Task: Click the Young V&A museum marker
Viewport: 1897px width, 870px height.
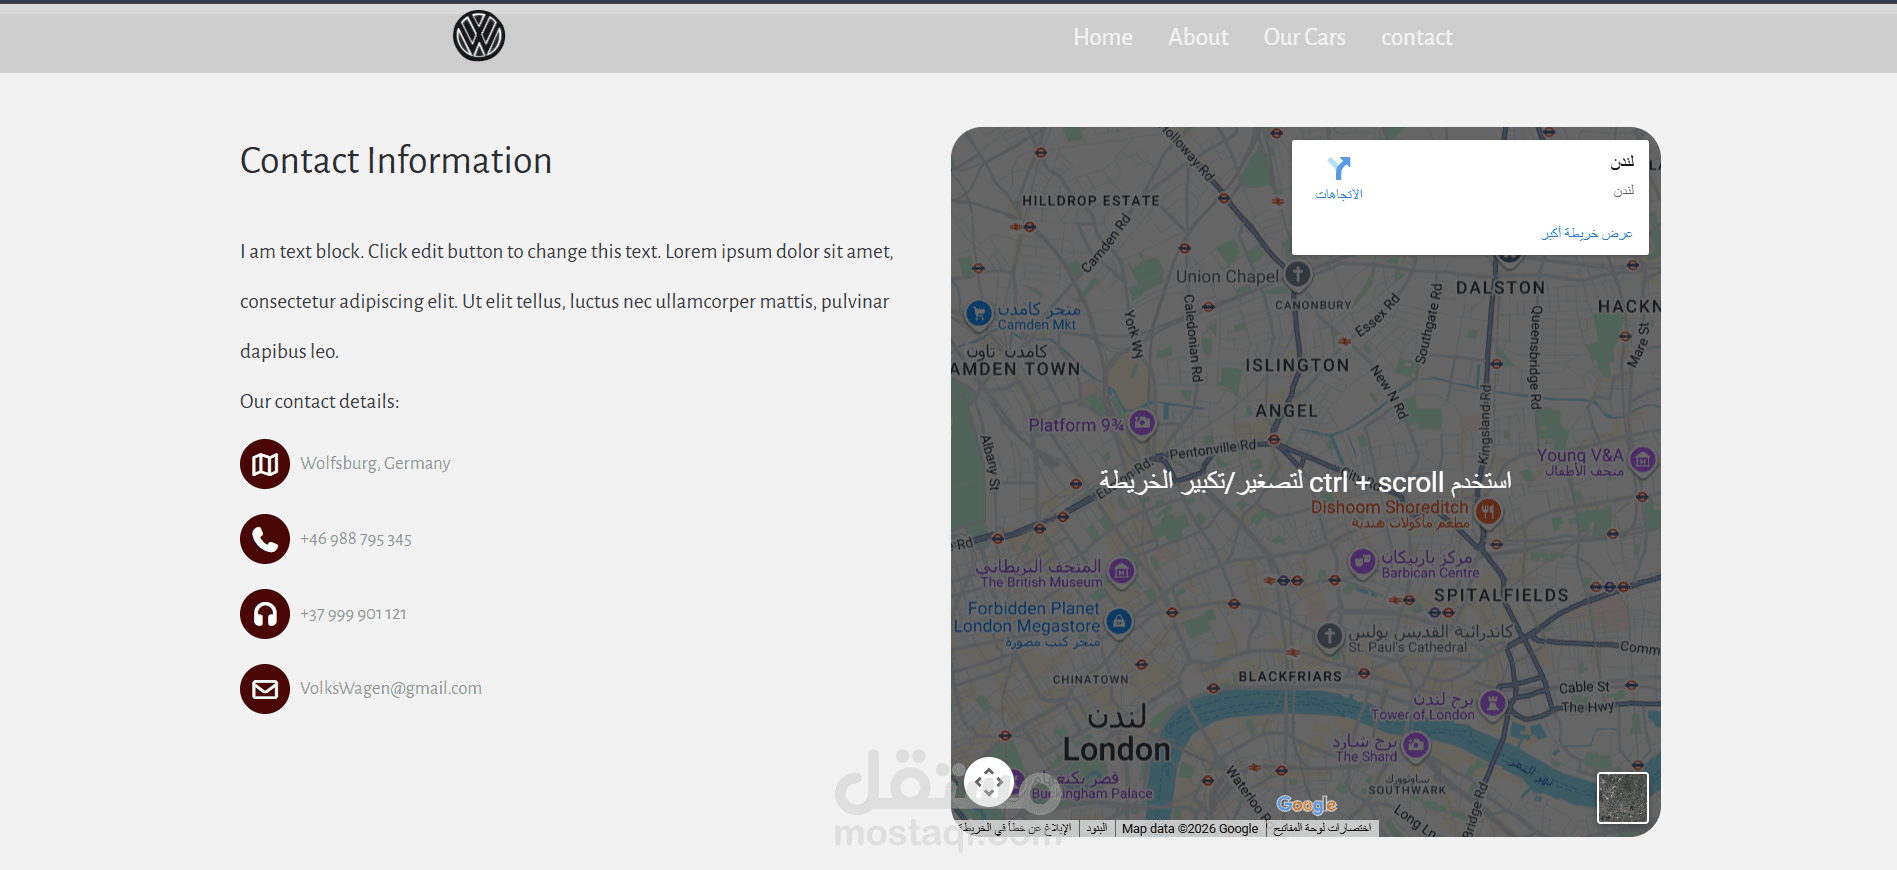Action: [1642, 460]
